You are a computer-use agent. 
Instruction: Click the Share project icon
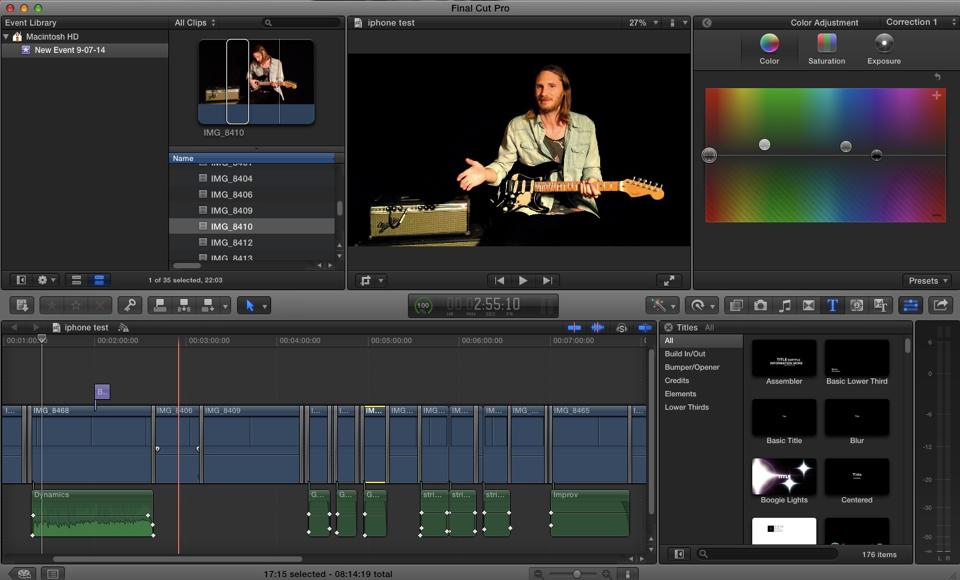[940, 305]
